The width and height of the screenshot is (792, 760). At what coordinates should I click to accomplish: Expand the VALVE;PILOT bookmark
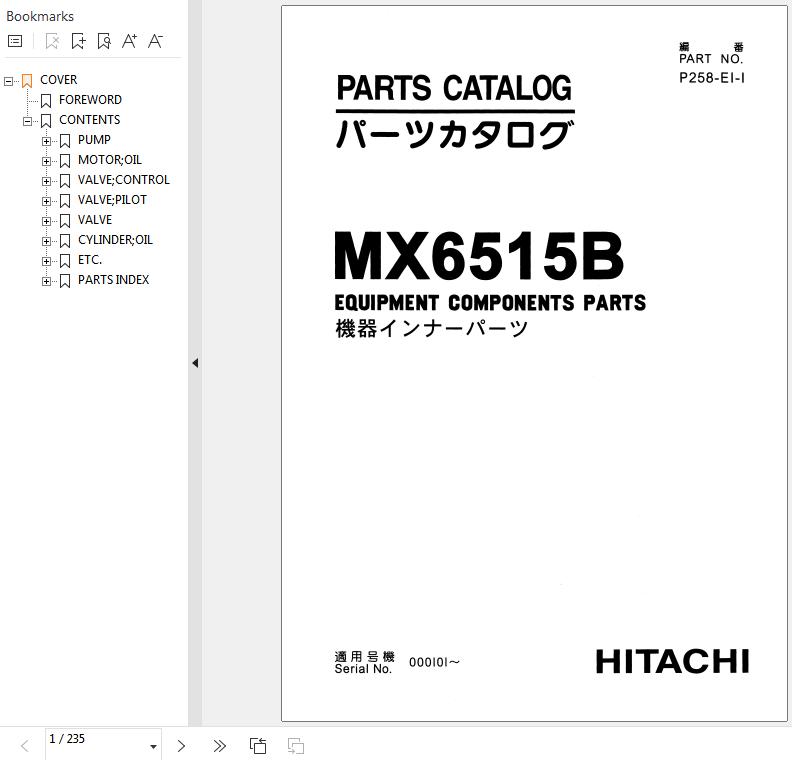[x=46, y=201]
